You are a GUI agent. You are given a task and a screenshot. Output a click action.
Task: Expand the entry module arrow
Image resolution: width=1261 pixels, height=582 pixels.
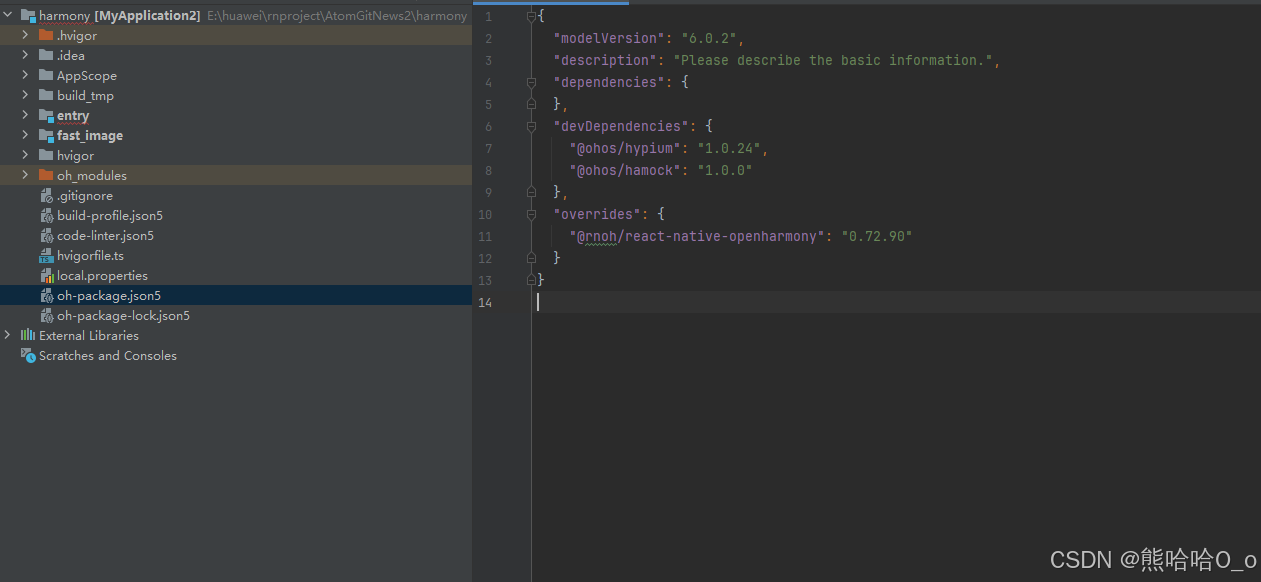click(26, 115)
